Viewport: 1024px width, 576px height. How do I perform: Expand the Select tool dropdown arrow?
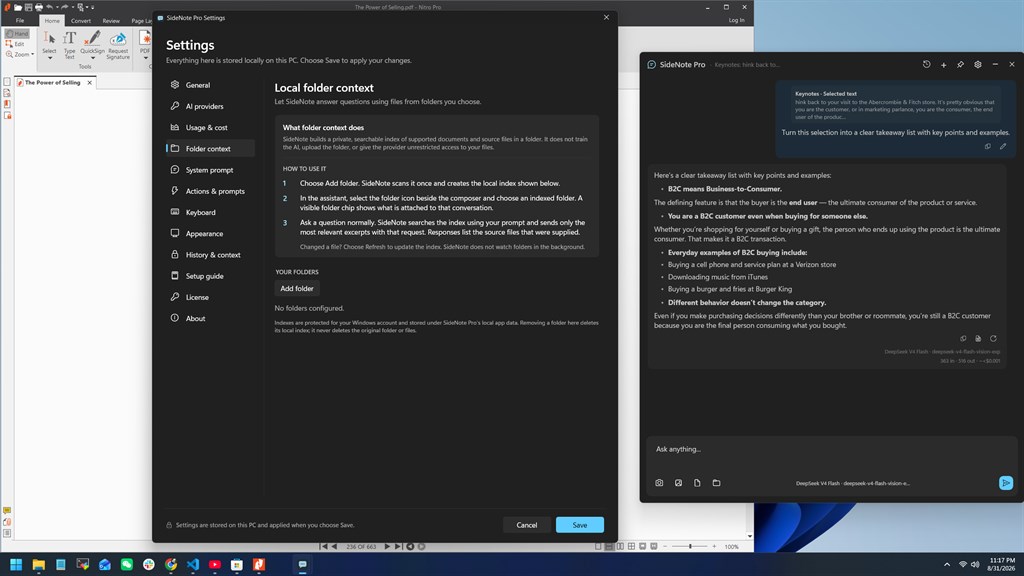coord(50,58)
